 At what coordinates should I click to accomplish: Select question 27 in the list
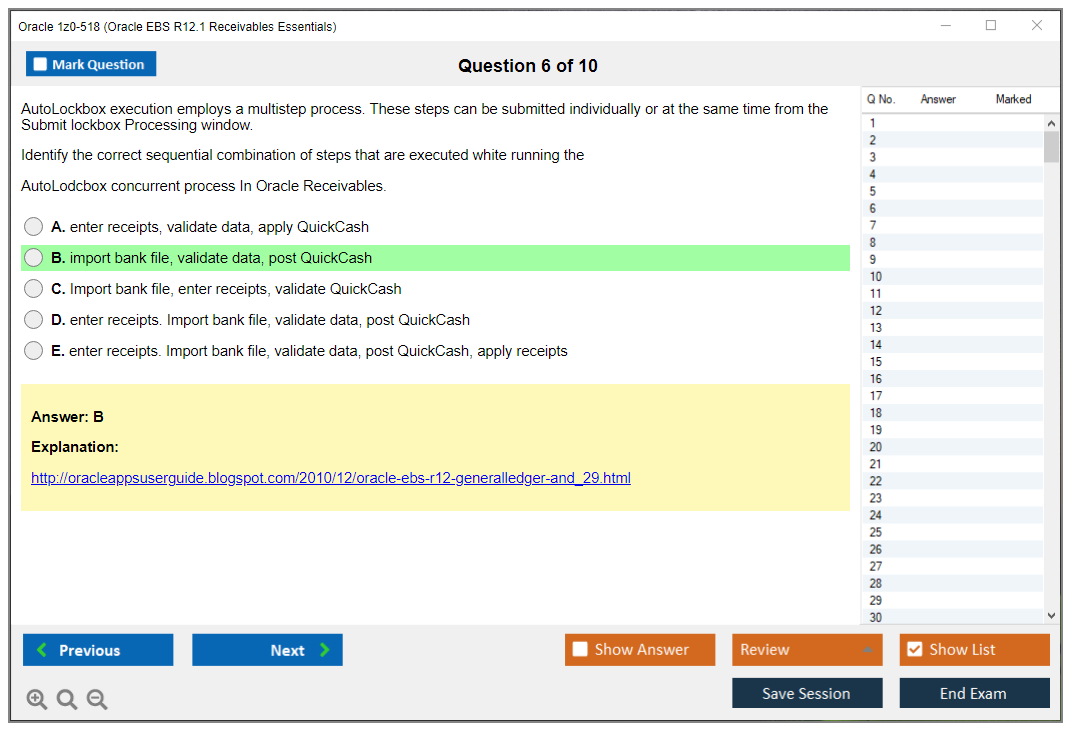(x=876, y=566)
